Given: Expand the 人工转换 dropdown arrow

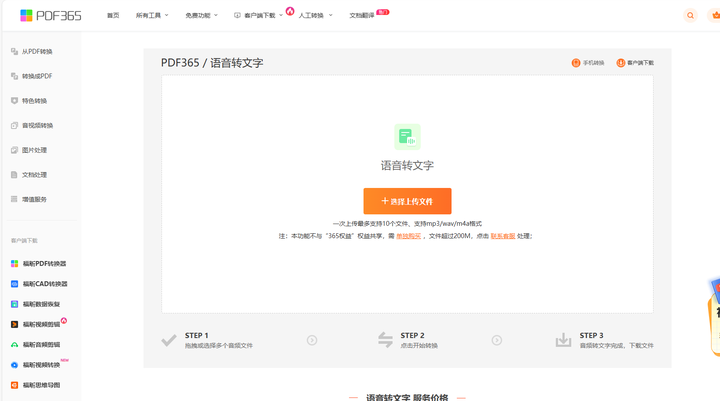Looking at the screenshot, I should tap(331, 16).
